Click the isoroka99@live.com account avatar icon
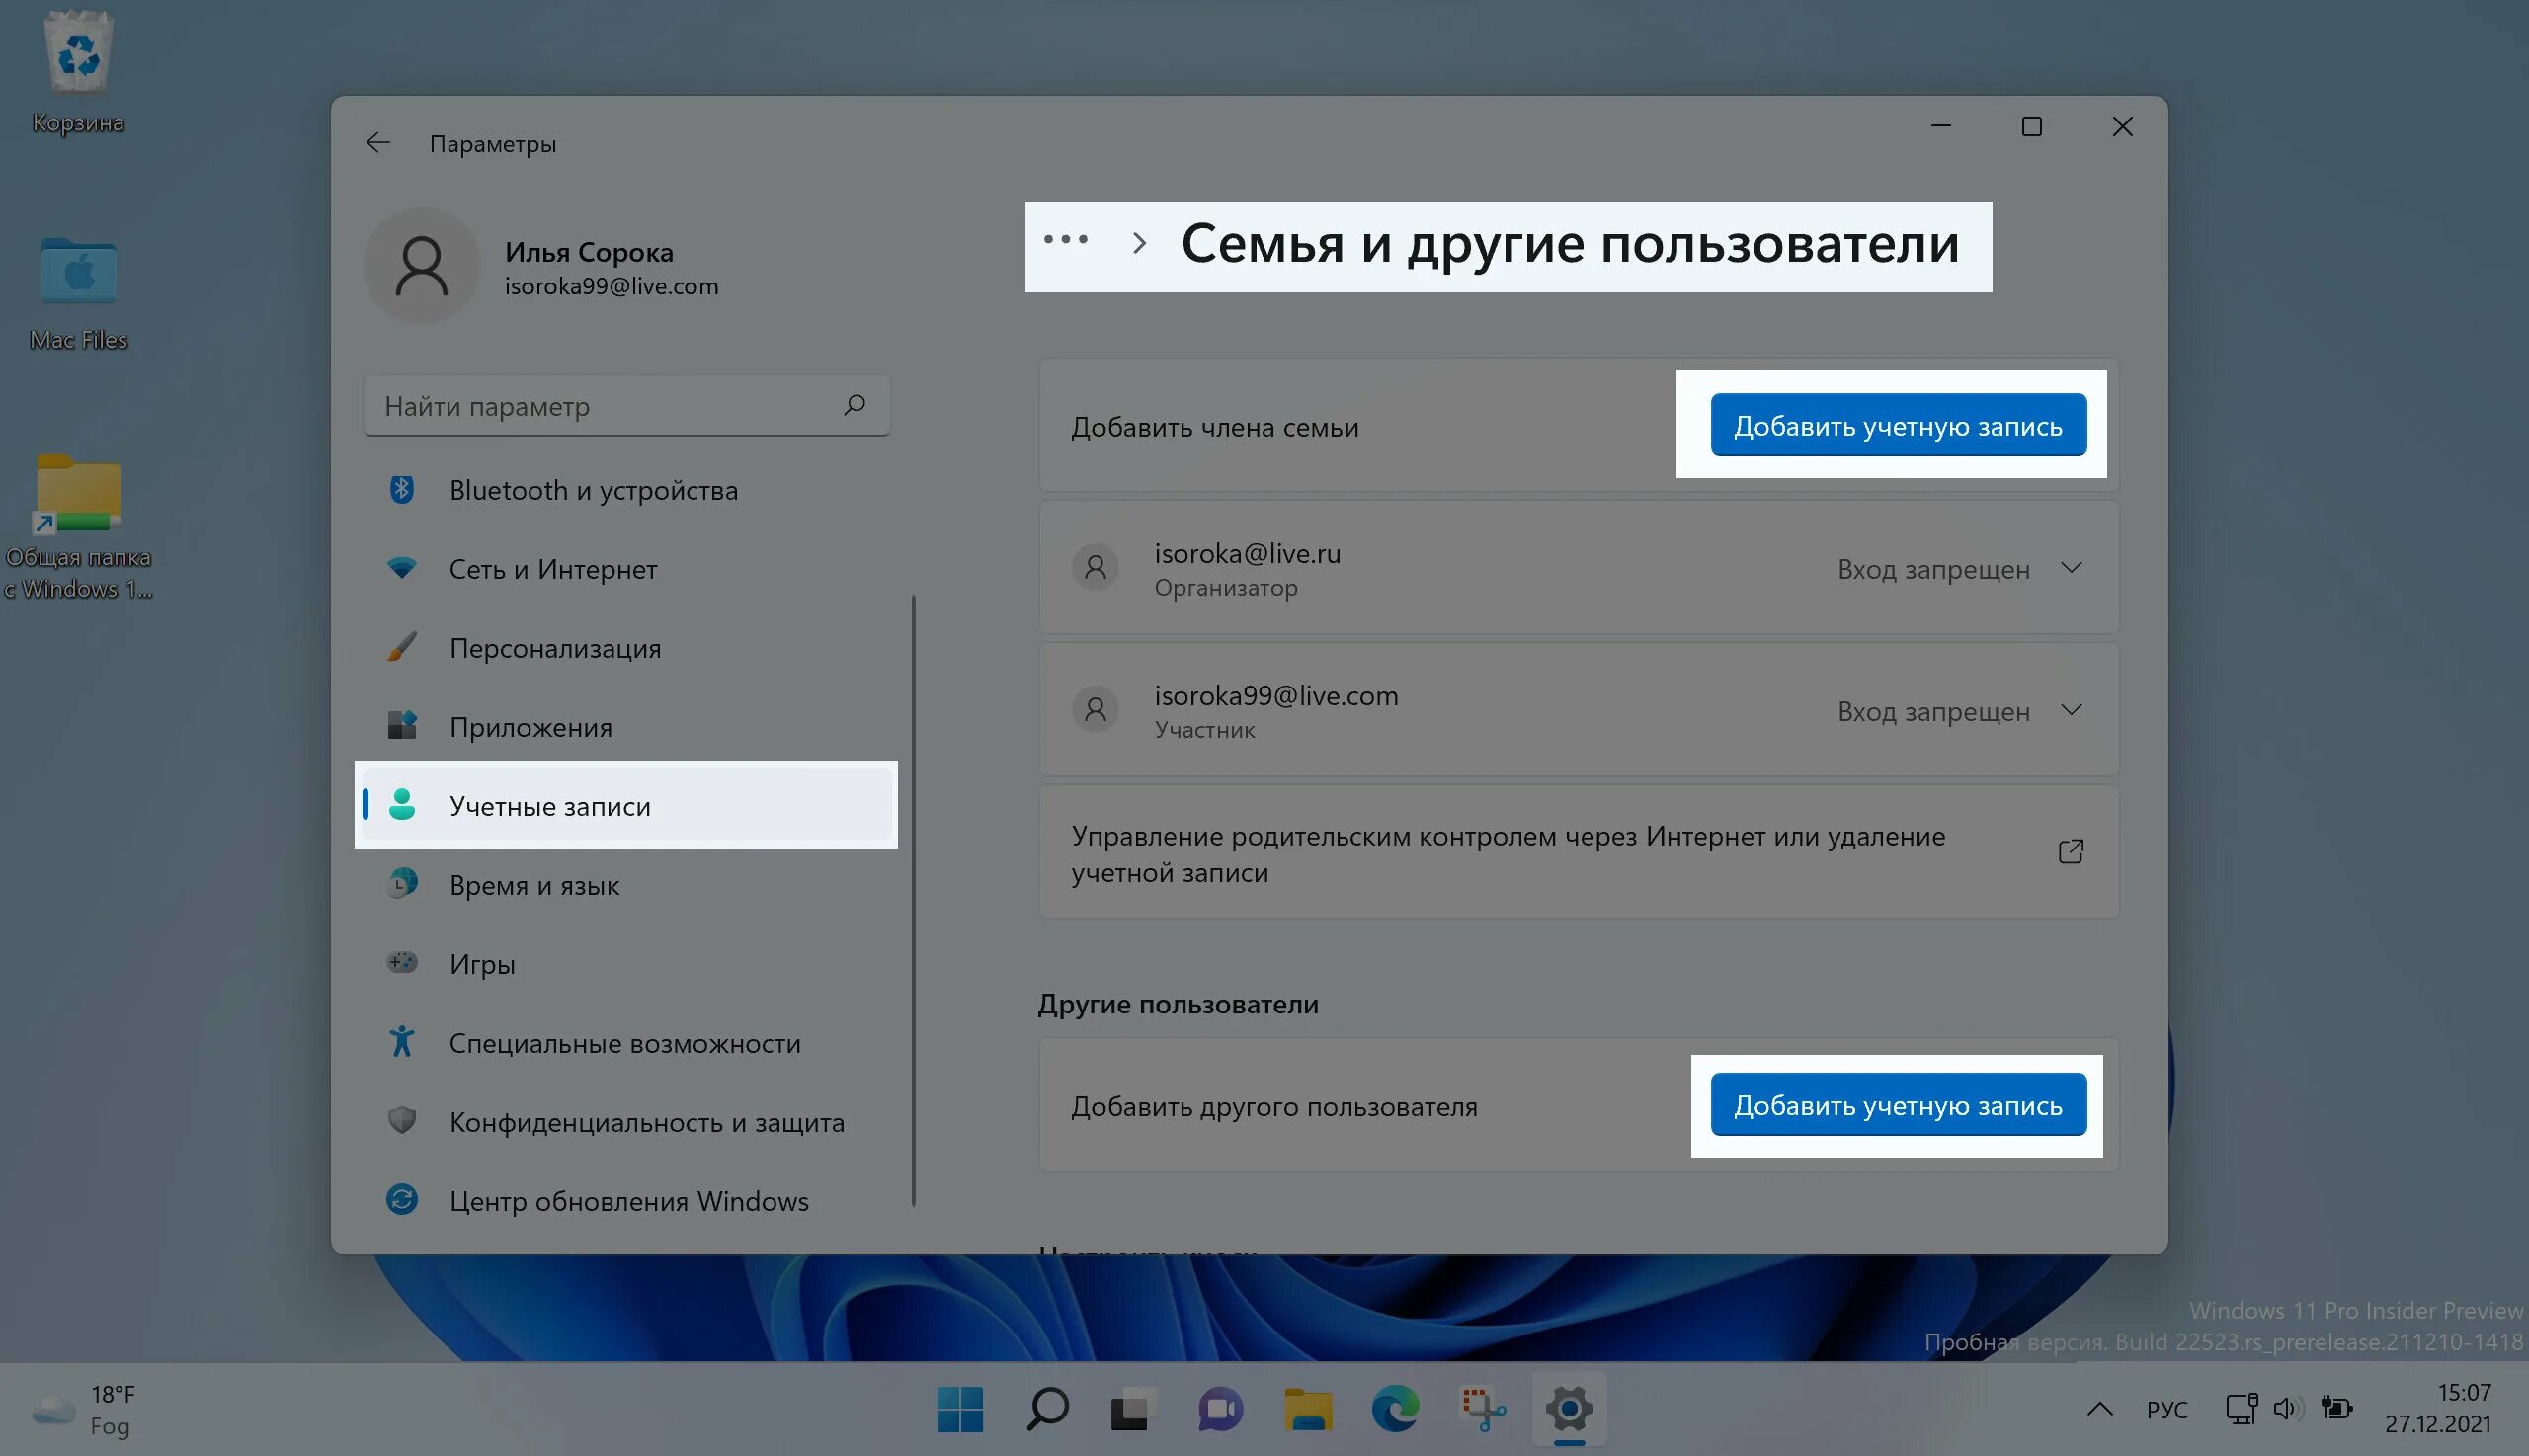Screen dimensions: 2529x1456 click(1096, 710)
